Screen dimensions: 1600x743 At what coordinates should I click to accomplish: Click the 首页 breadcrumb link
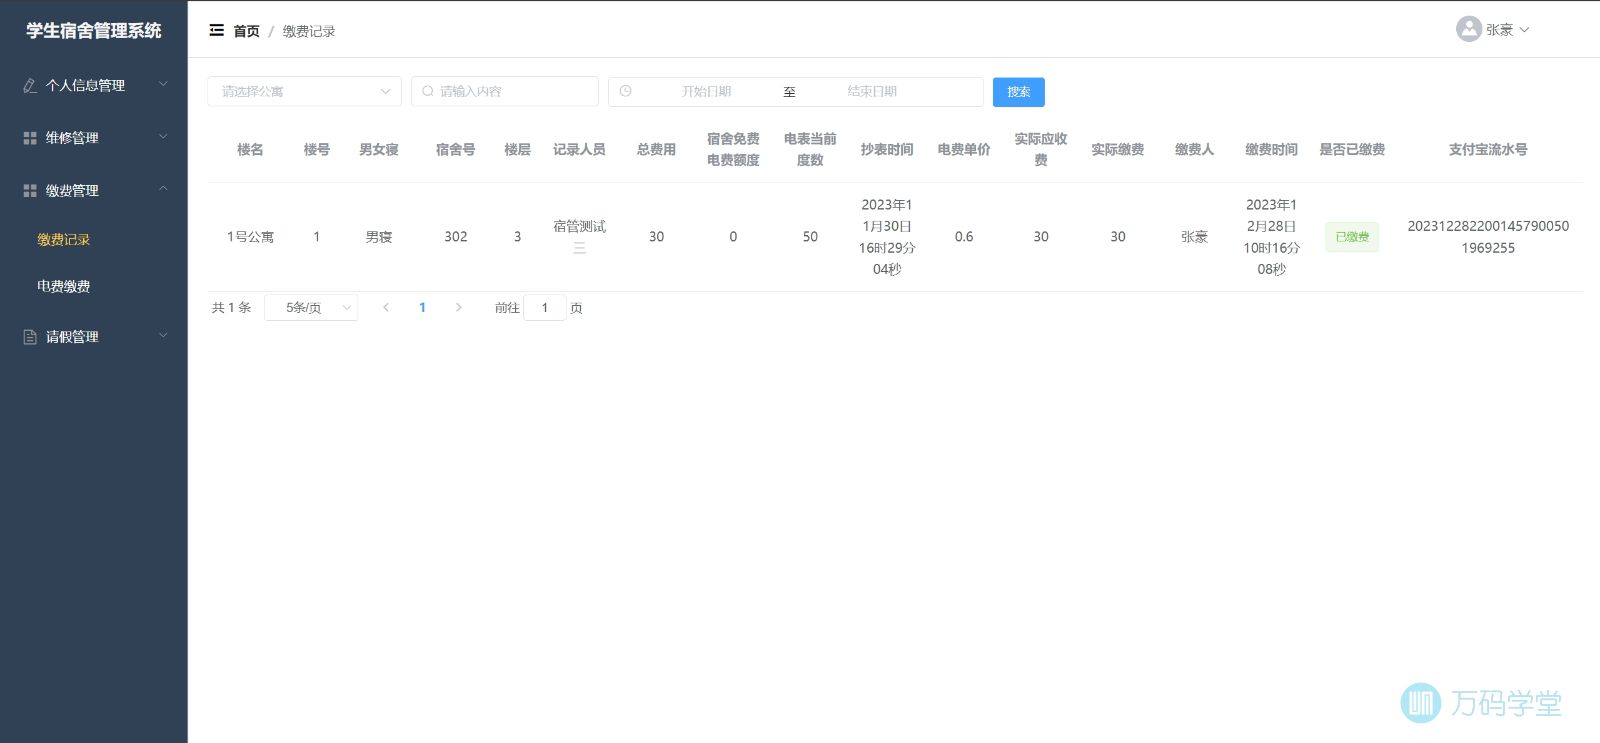coord(246,31)
